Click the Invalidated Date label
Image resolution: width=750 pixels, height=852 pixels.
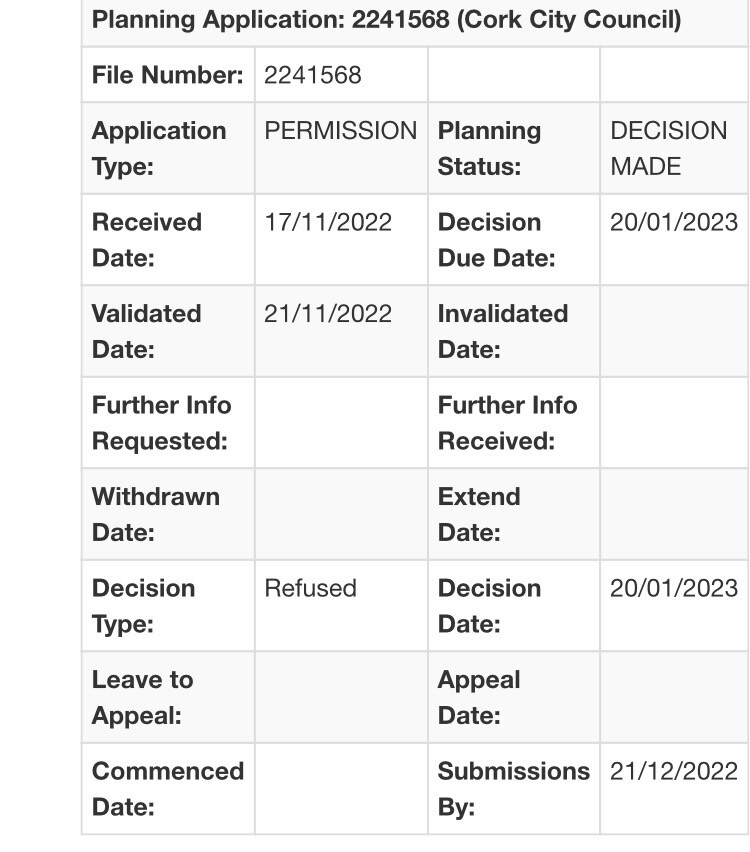click(502, 331)
